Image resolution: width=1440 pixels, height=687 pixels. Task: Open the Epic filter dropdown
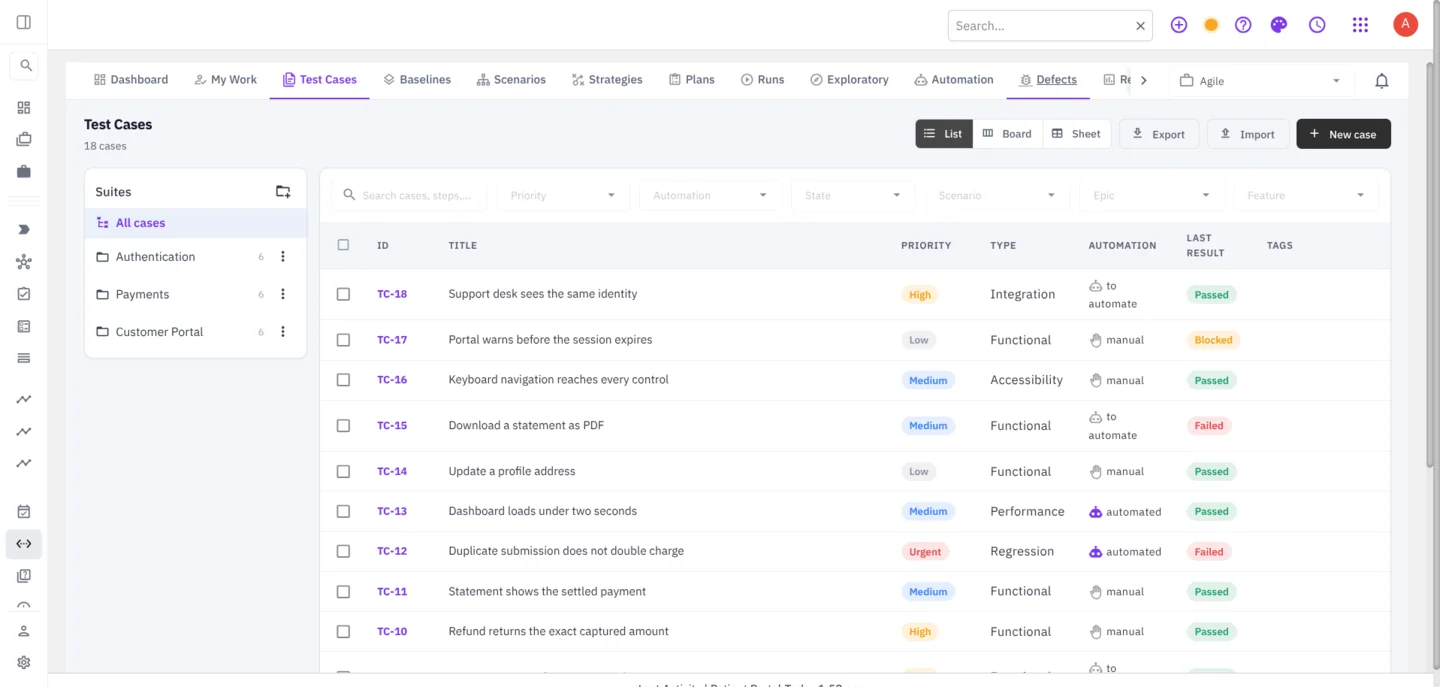point(1151,195)
